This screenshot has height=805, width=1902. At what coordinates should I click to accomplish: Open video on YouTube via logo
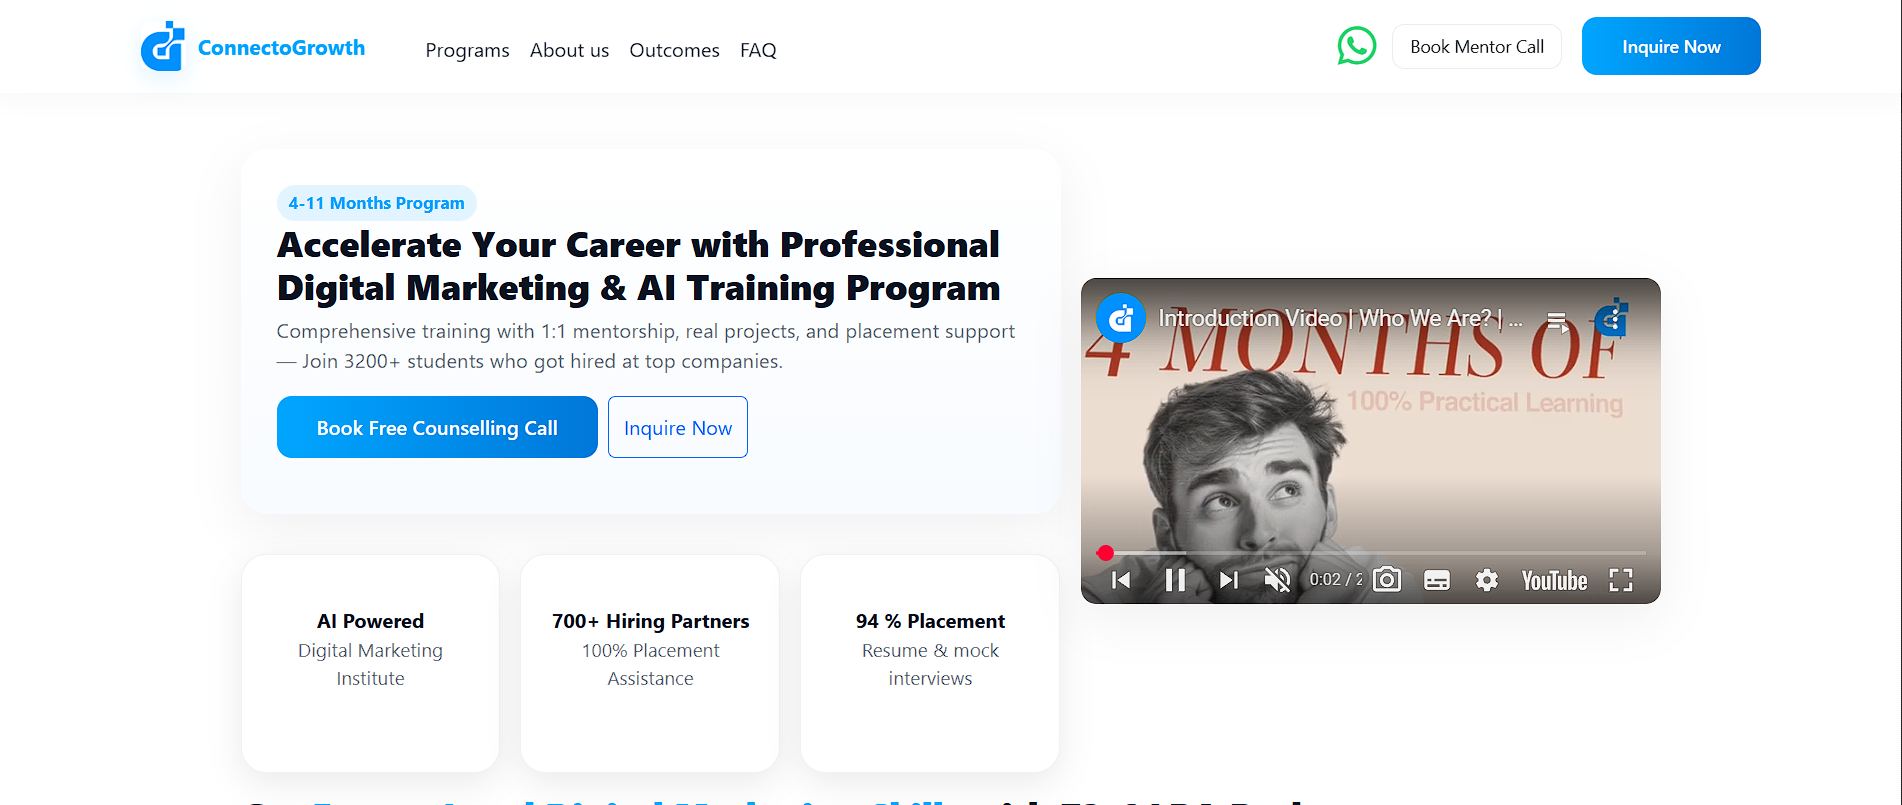click(1554, 581)
